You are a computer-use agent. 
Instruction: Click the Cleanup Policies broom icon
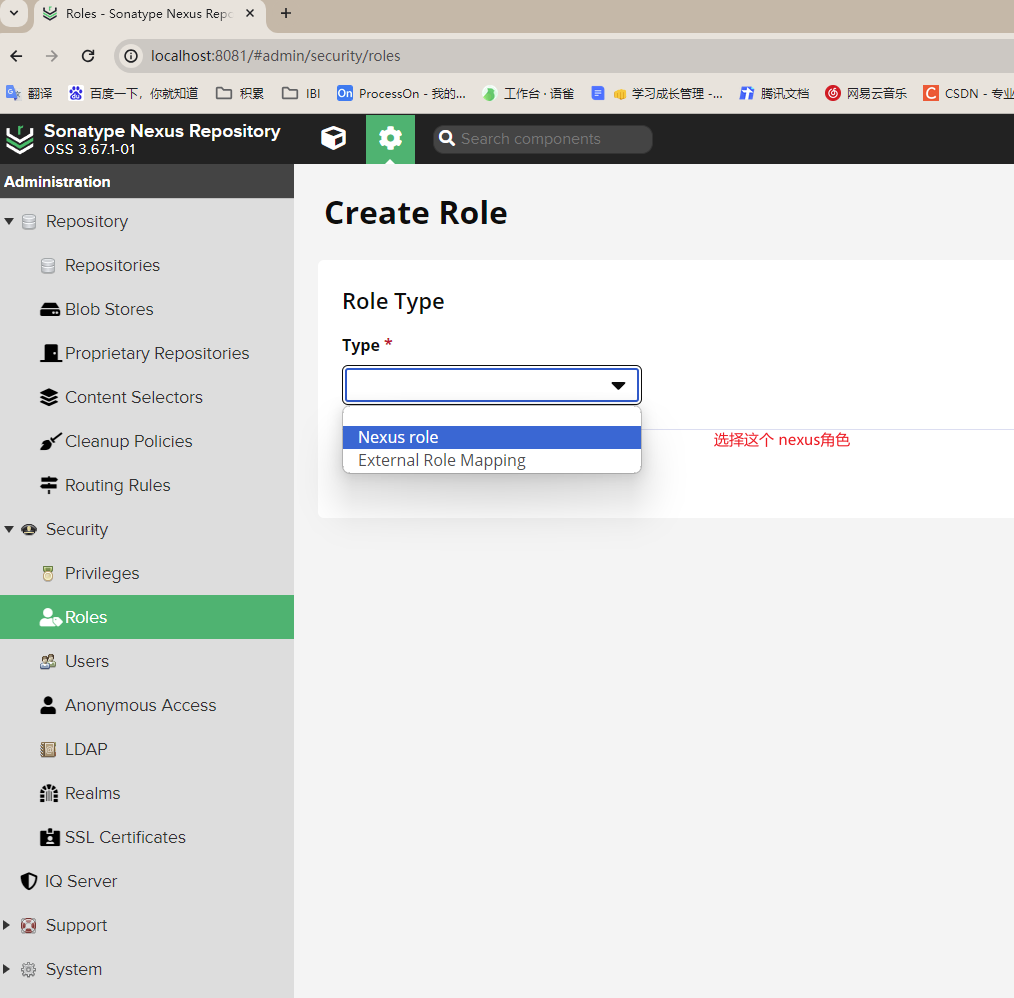50,441
